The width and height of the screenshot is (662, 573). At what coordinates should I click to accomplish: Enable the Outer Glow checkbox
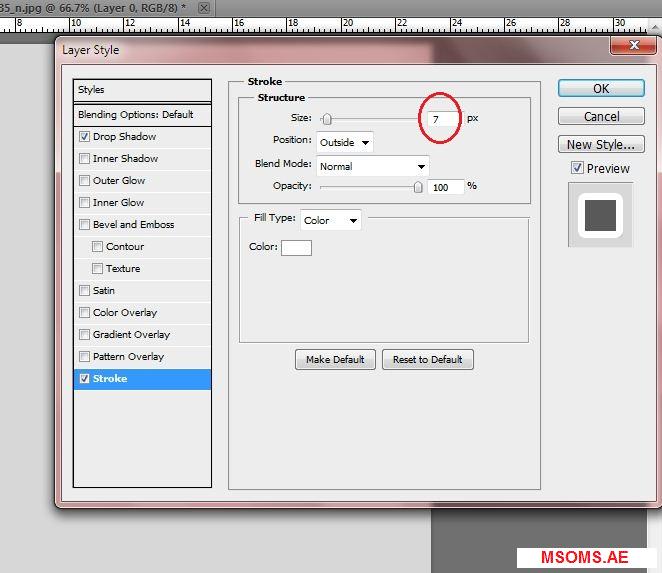click(x=85, y=181)
